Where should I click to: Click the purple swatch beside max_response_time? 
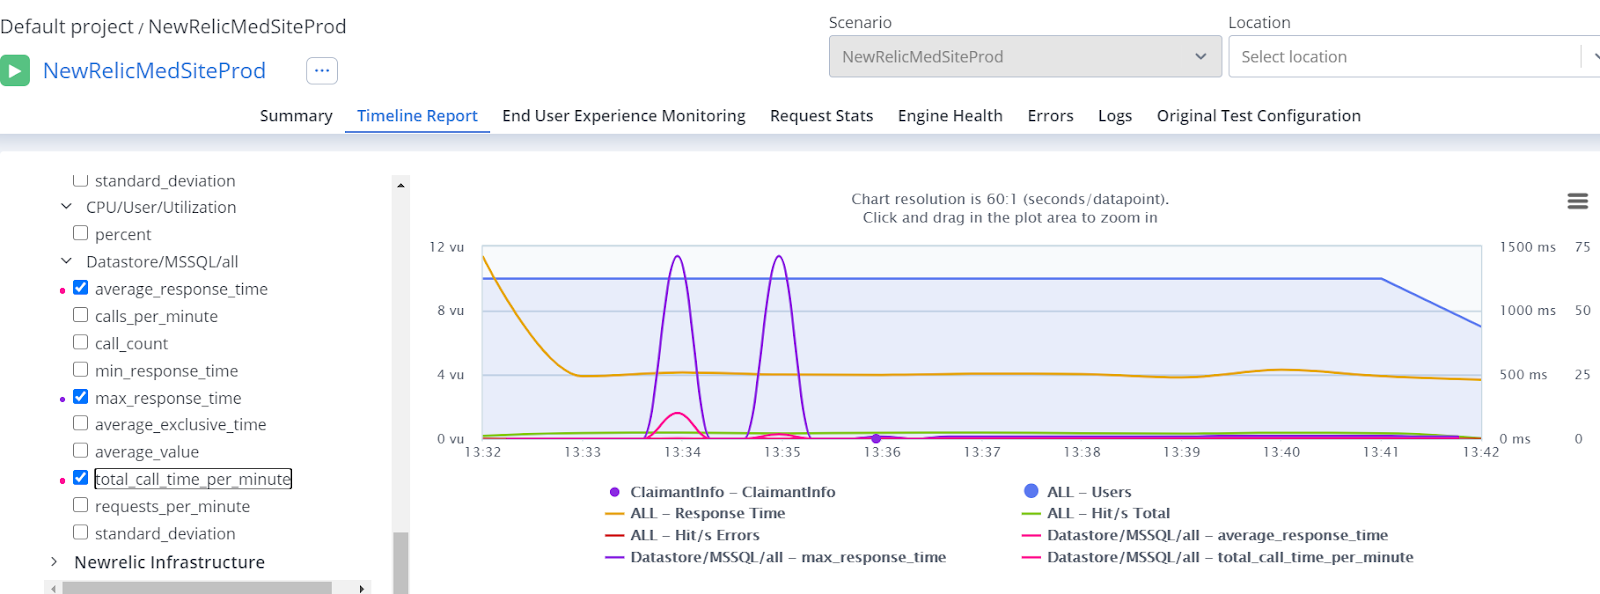pos(62,399)
